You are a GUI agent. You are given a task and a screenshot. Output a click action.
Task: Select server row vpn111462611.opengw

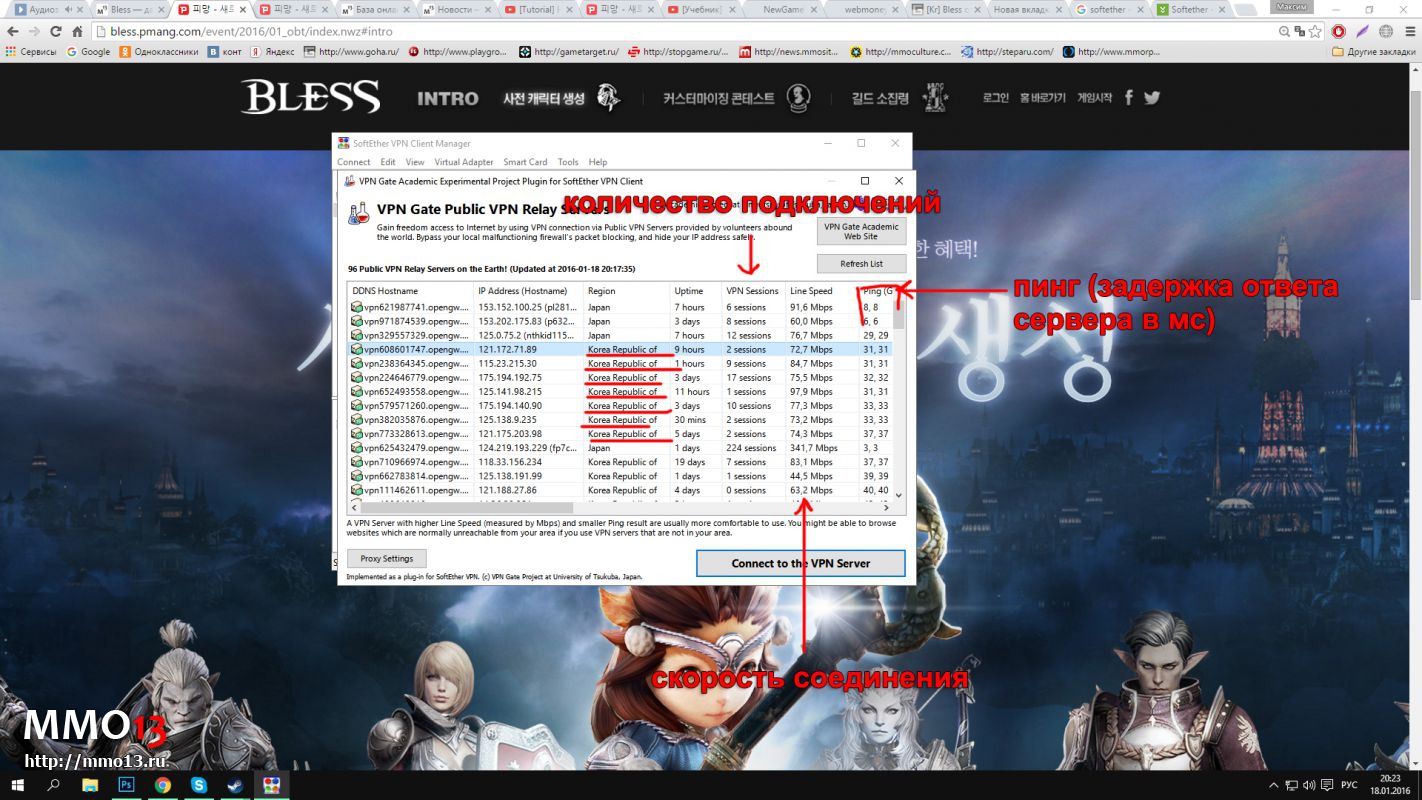pyautogui.click(x=619, y=490)
